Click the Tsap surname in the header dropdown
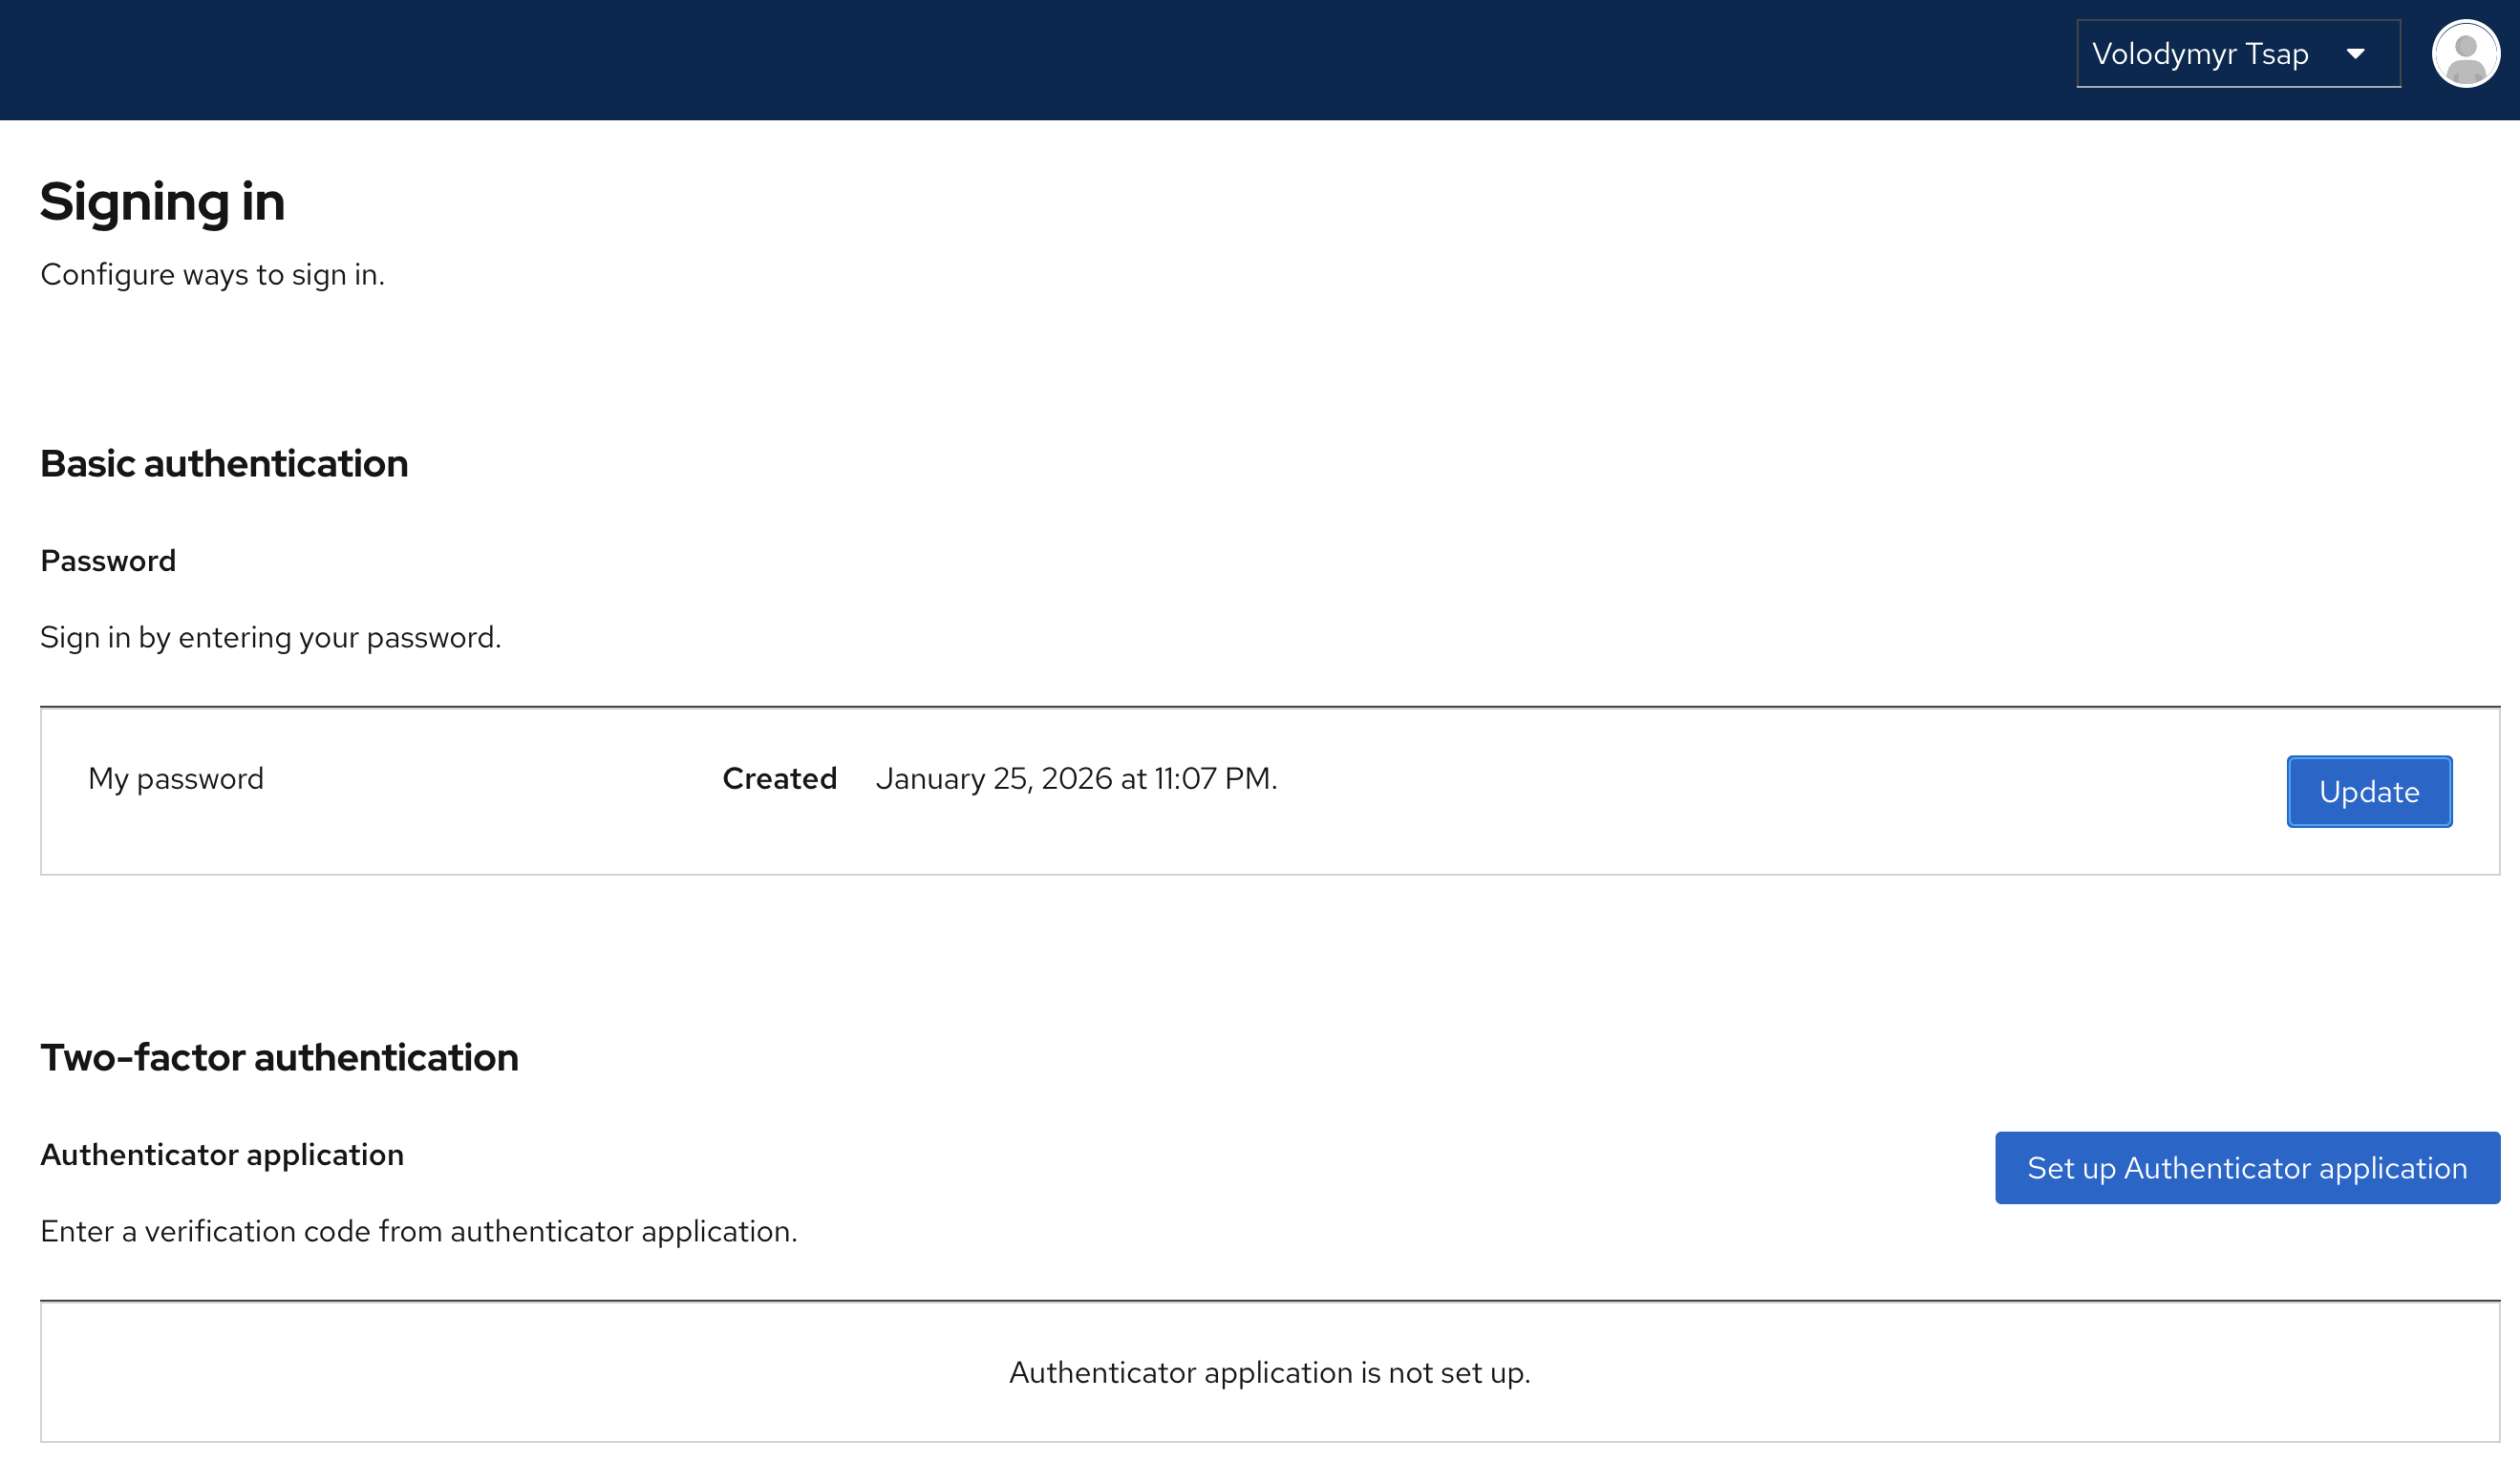The width and height of the screenshot is (2520, 1484). pyautogui.click(x=2277, y=54)
